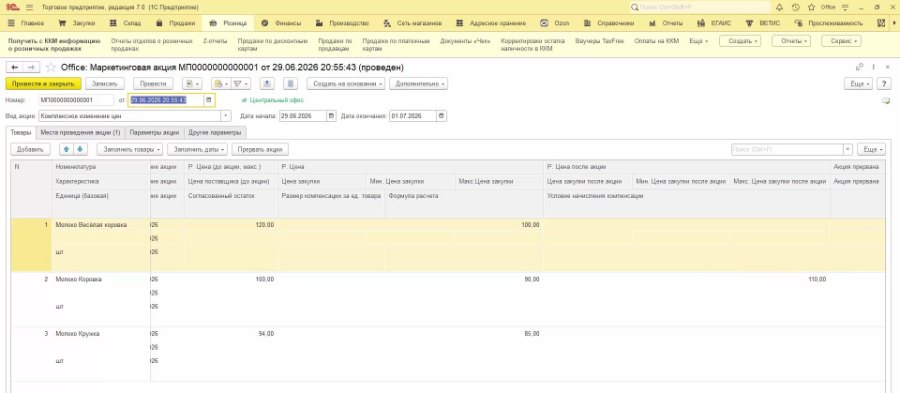
Task: Expand the Создать dropdown in command panel
Action: tap(740, 41)
